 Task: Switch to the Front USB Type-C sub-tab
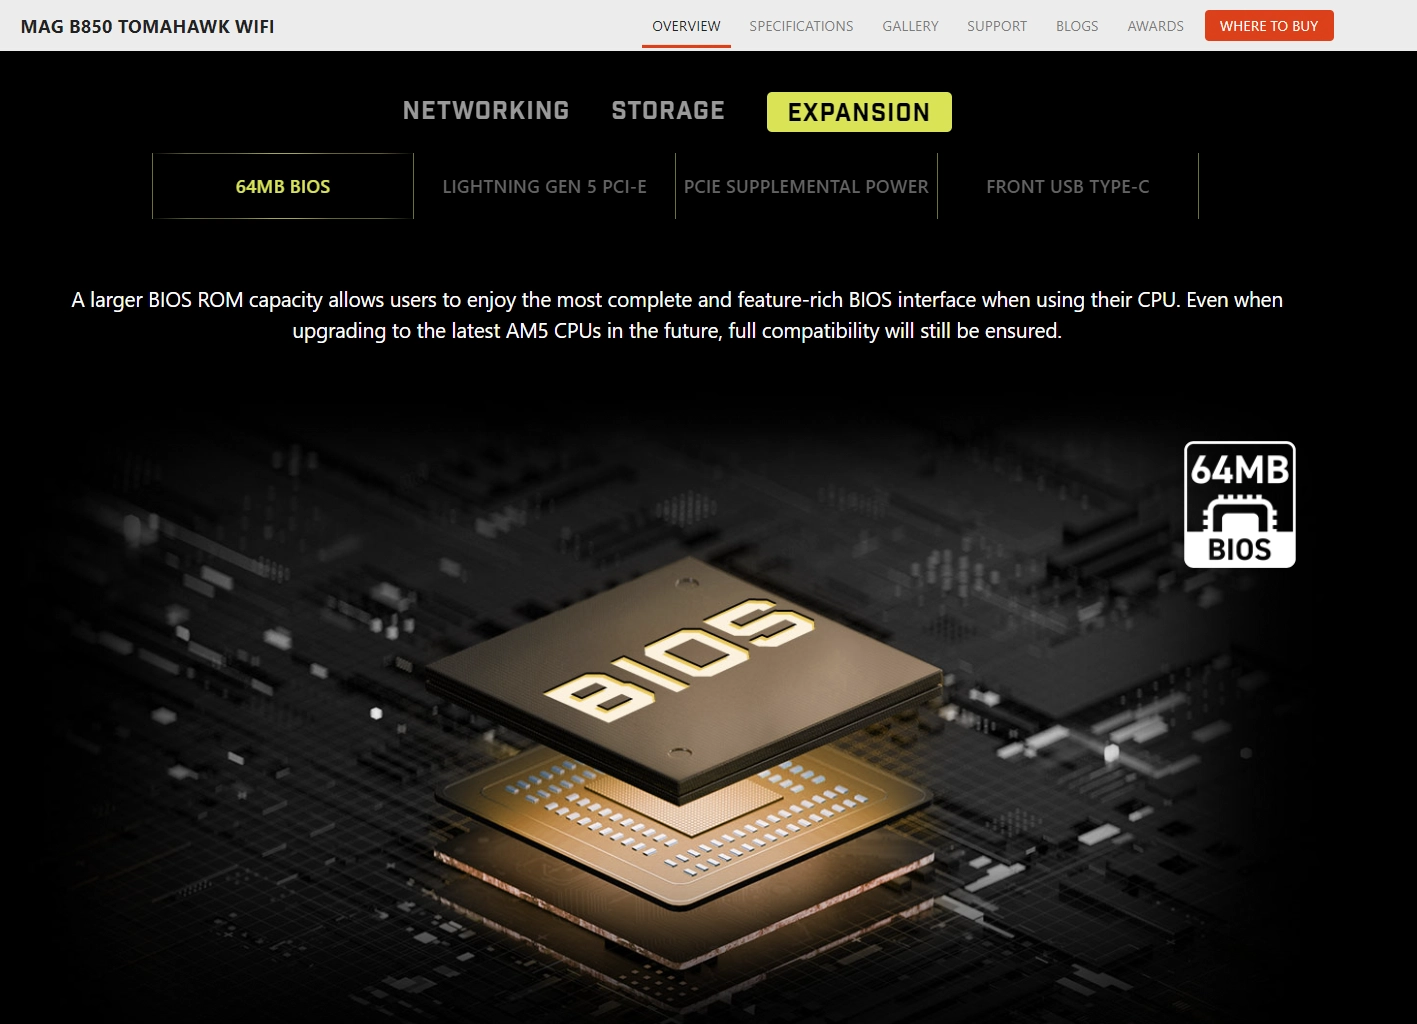pos(1067,187)
